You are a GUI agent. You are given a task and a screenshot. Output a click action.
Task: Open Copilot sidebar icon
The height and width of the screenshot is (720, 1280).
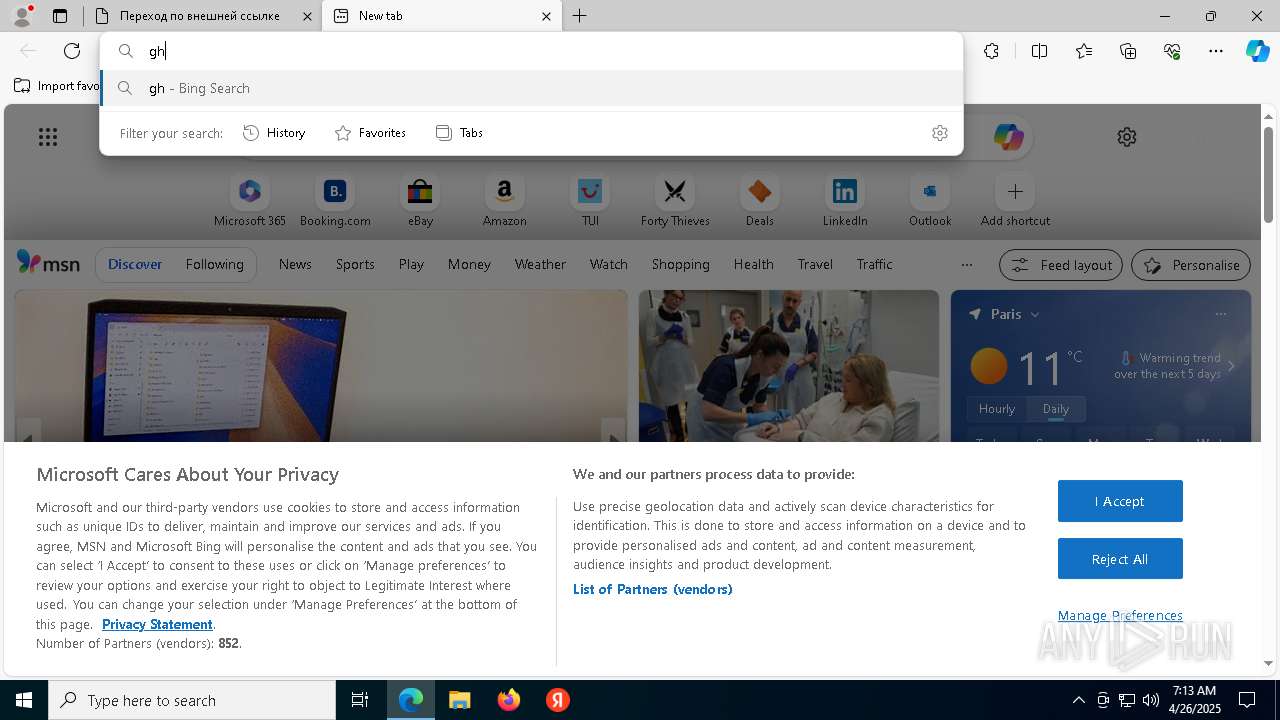(1257, 51)
